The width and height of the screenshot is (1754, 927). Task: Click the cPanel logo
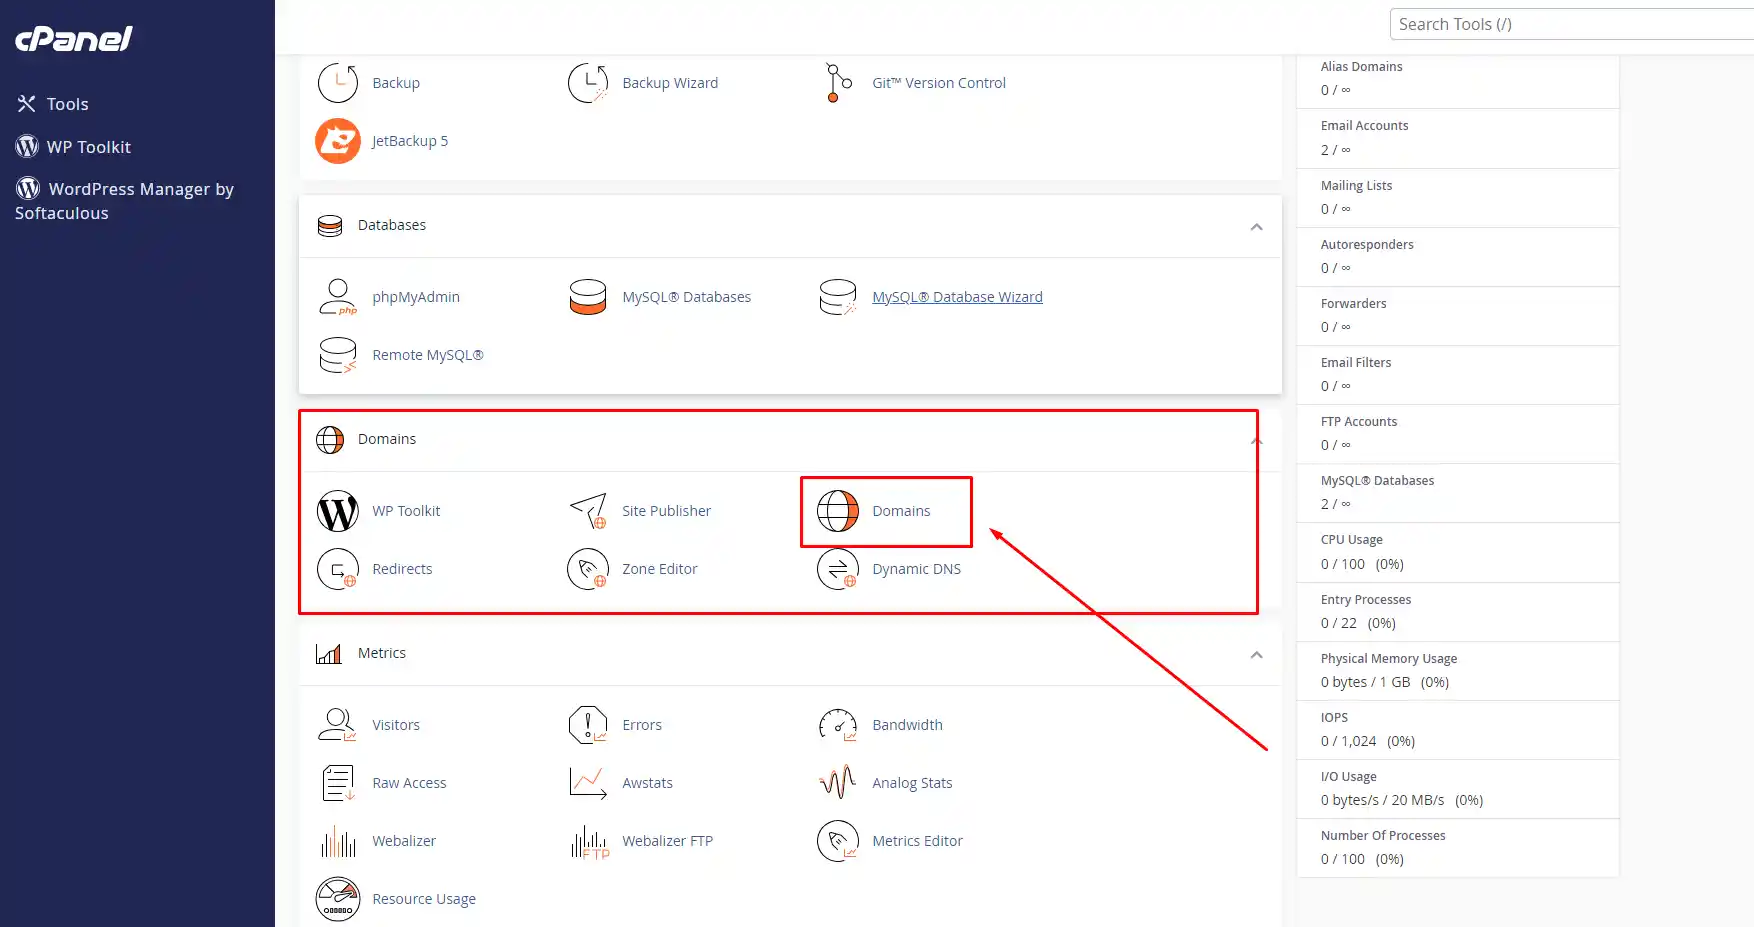(74, 39)
